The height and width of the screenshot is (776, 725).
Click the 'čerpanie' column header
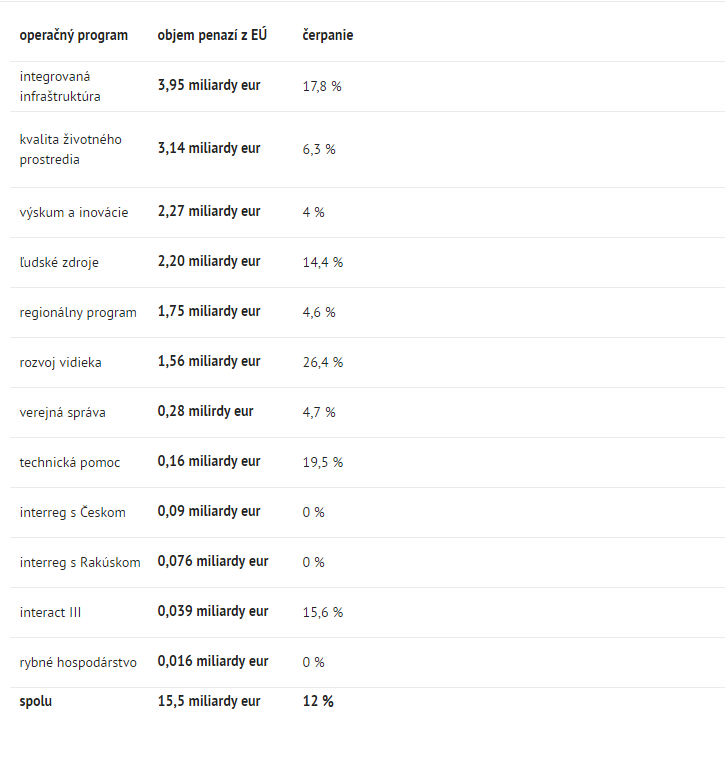click(328, 35)
